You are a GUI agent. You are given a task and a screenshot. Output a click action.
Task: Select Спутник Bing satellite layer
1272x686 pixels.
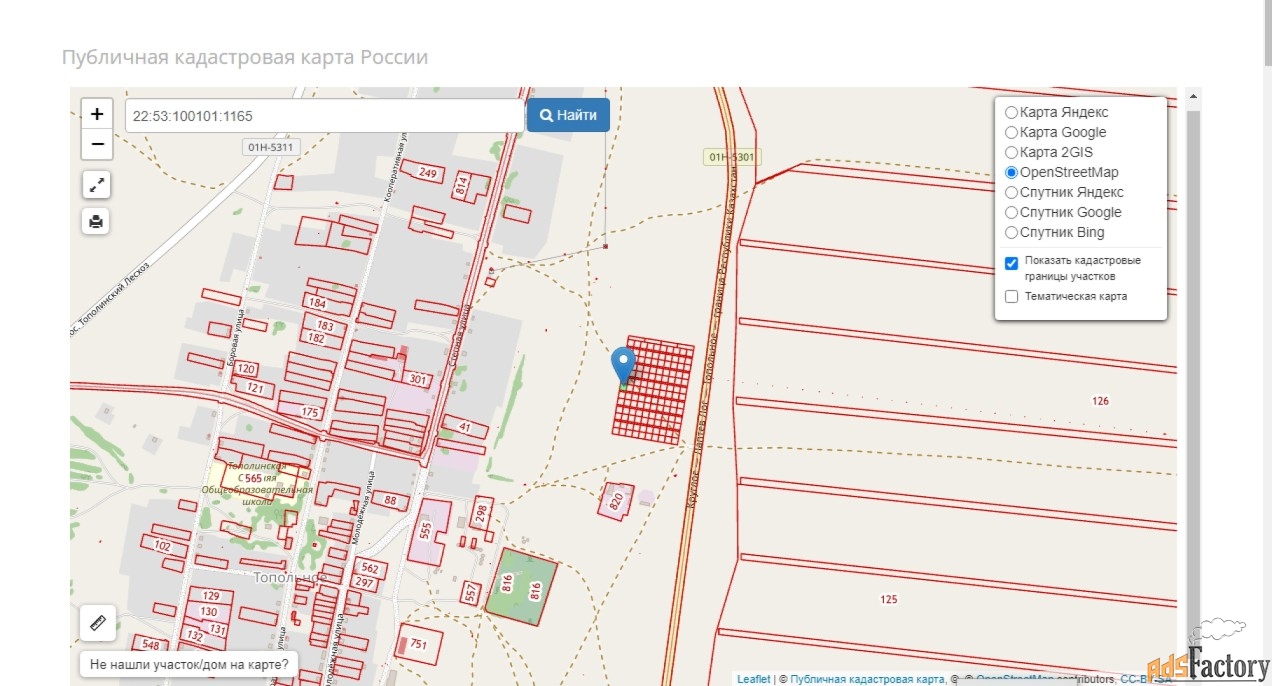(x=1011, y=233)
